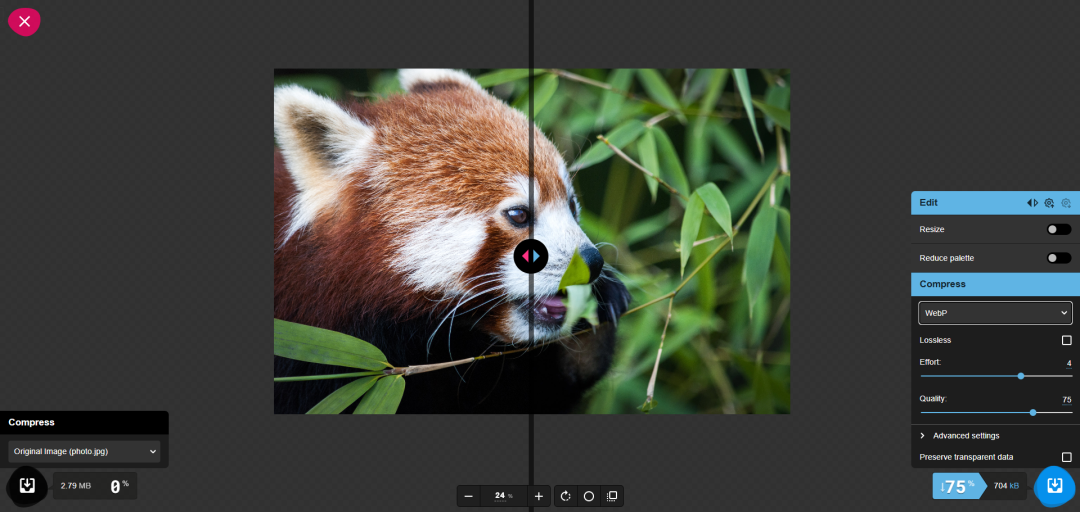Rotate the image with the rotate icon
This screenshot has height=512, width=1080.
click(566, 496)
